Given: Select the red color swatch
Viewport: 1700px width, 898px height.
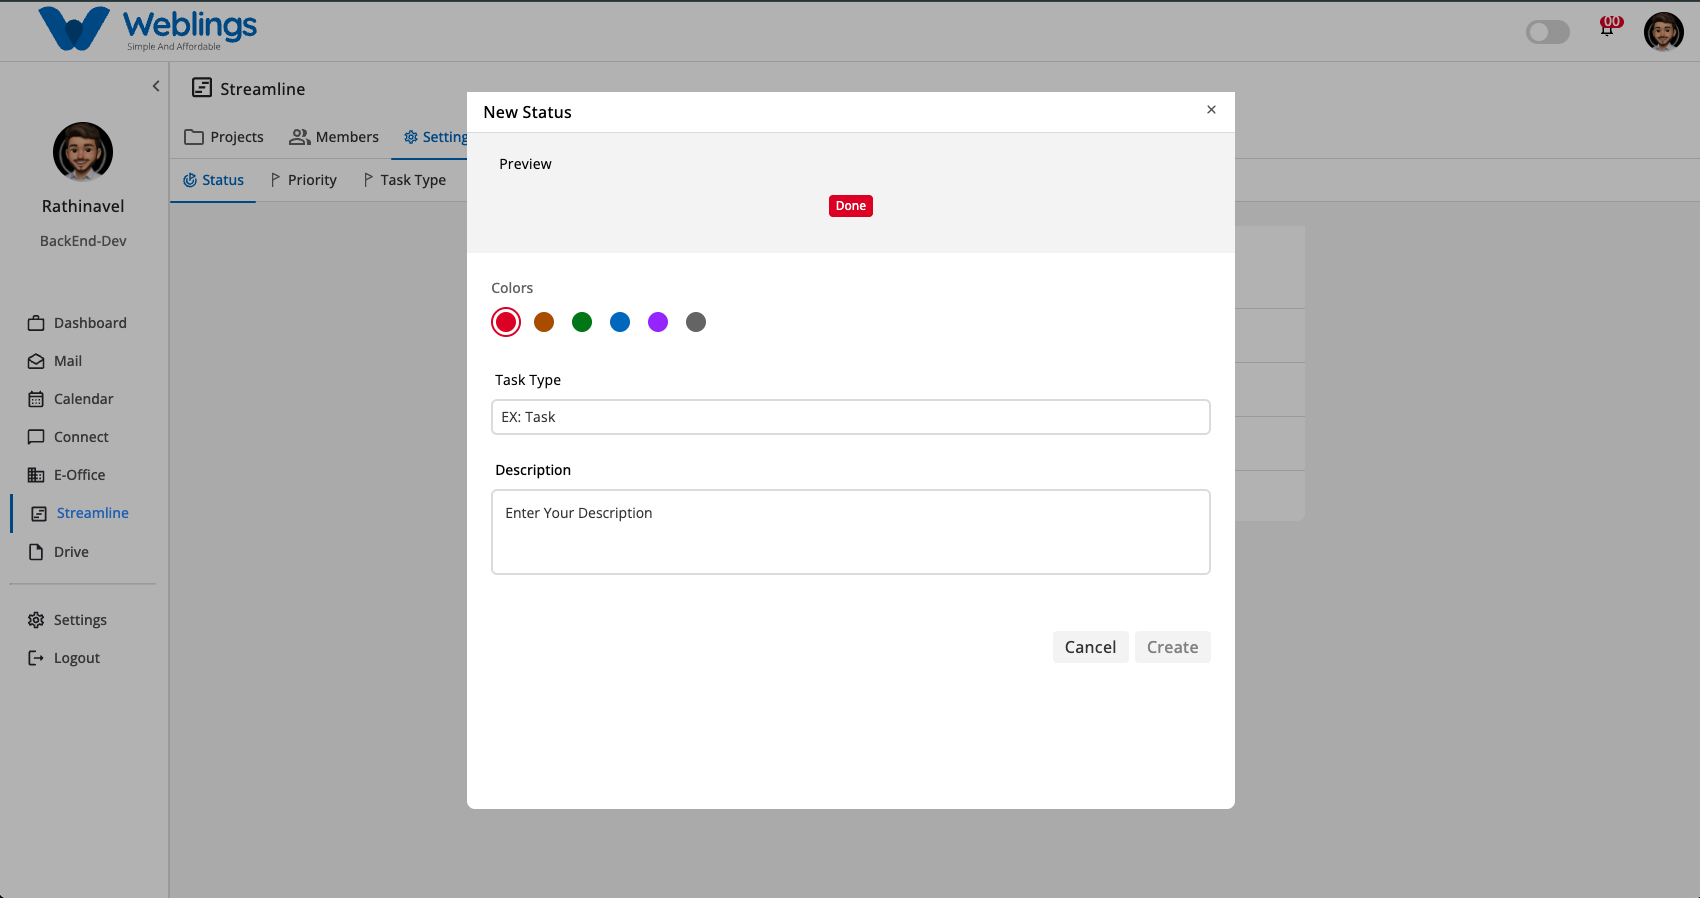Looking at the screenshot, I should (506, 322).
